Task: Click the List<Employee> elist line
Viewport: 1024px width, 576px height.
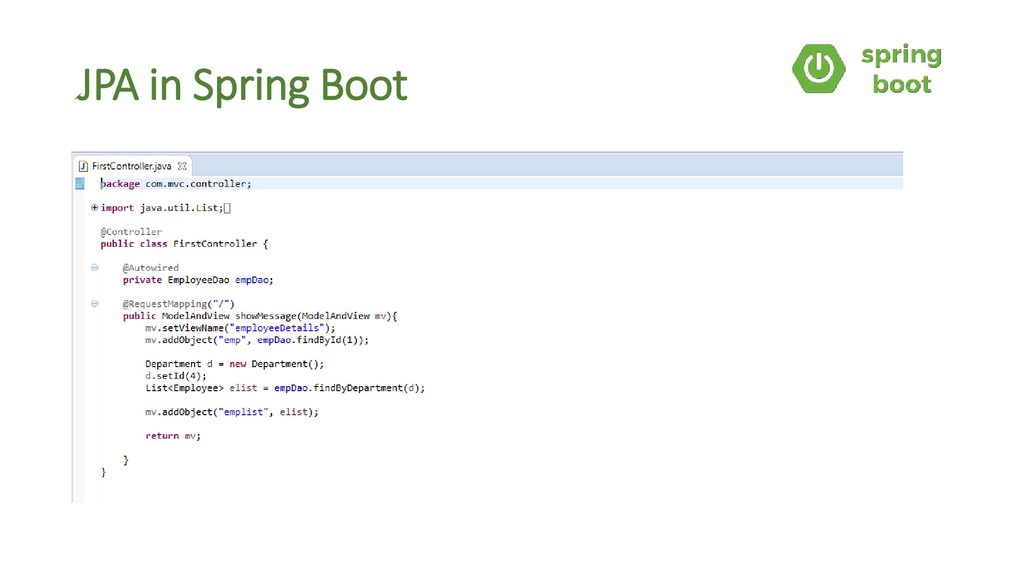Action: (285, 388)
